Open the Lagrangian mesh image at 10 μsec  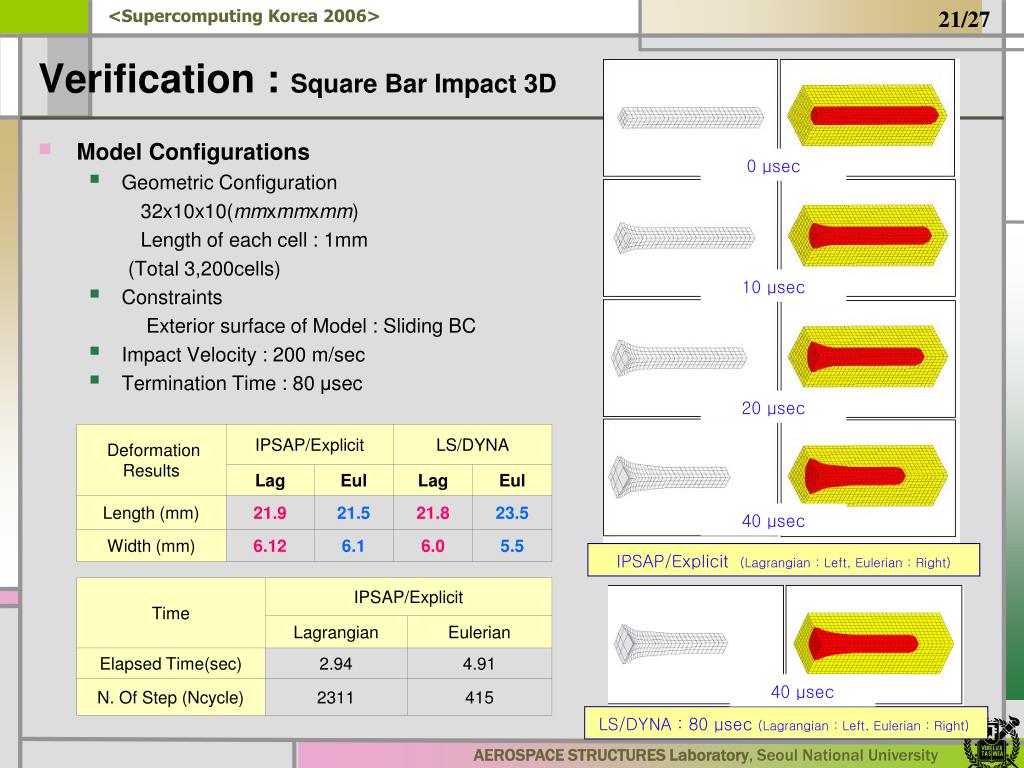(x=684, y=237)
